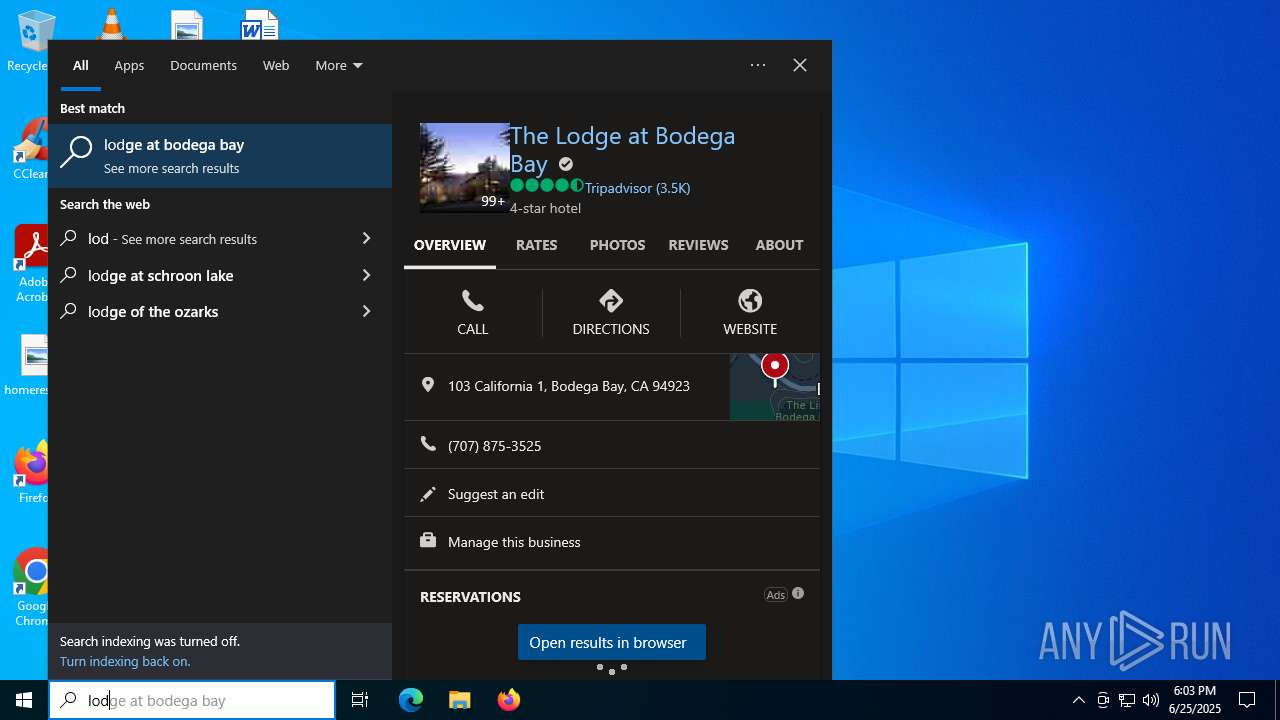Click Suggest an edit
1280x720 pixels.
tap(496, 494)
